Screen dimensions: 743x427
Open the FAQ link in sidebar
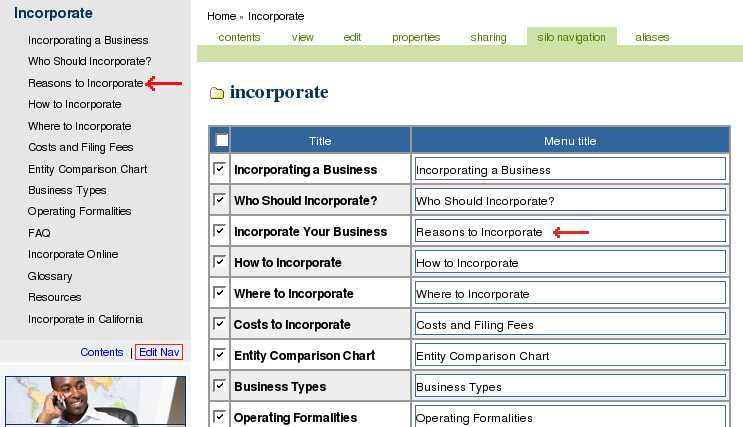(39, 233)
